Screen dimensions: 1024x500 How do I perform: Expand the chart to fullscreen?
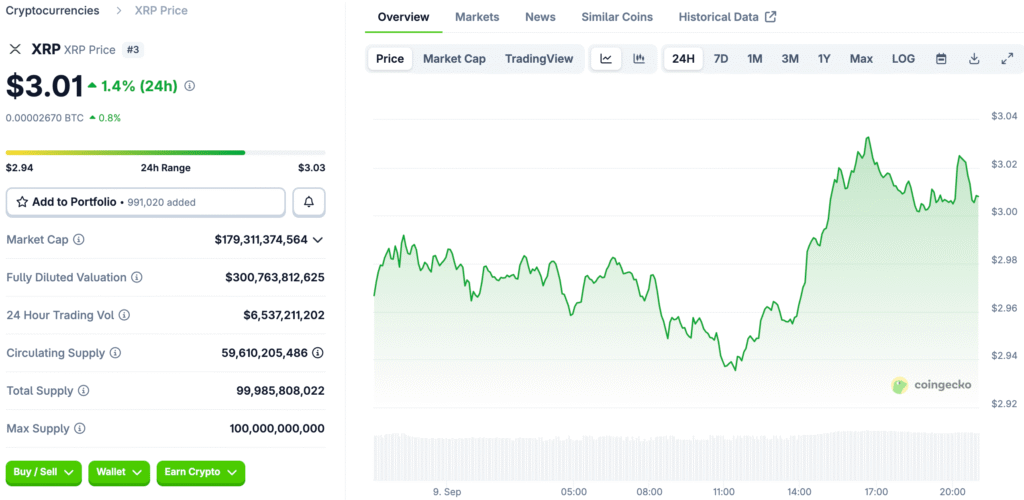click(1007, 59)
